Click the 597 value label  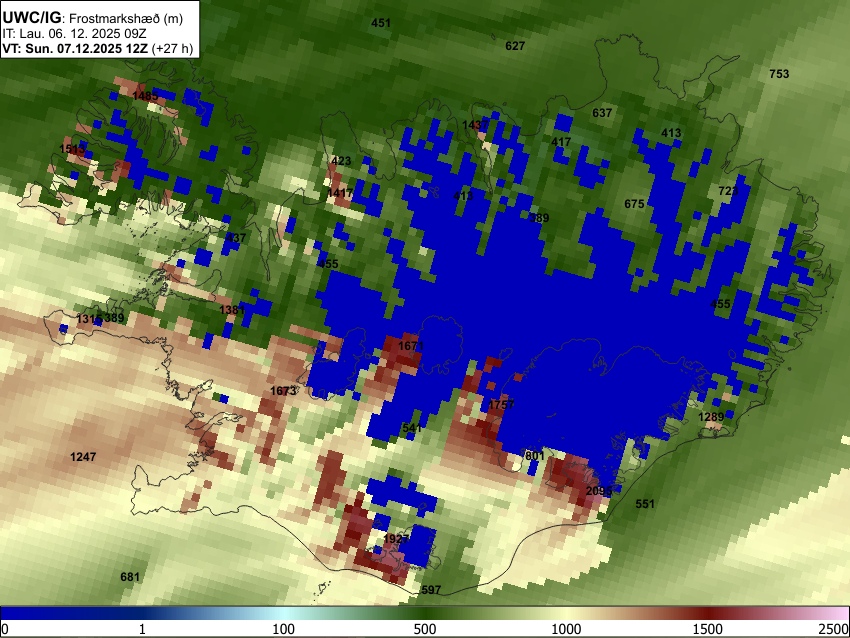click(431, 590)
